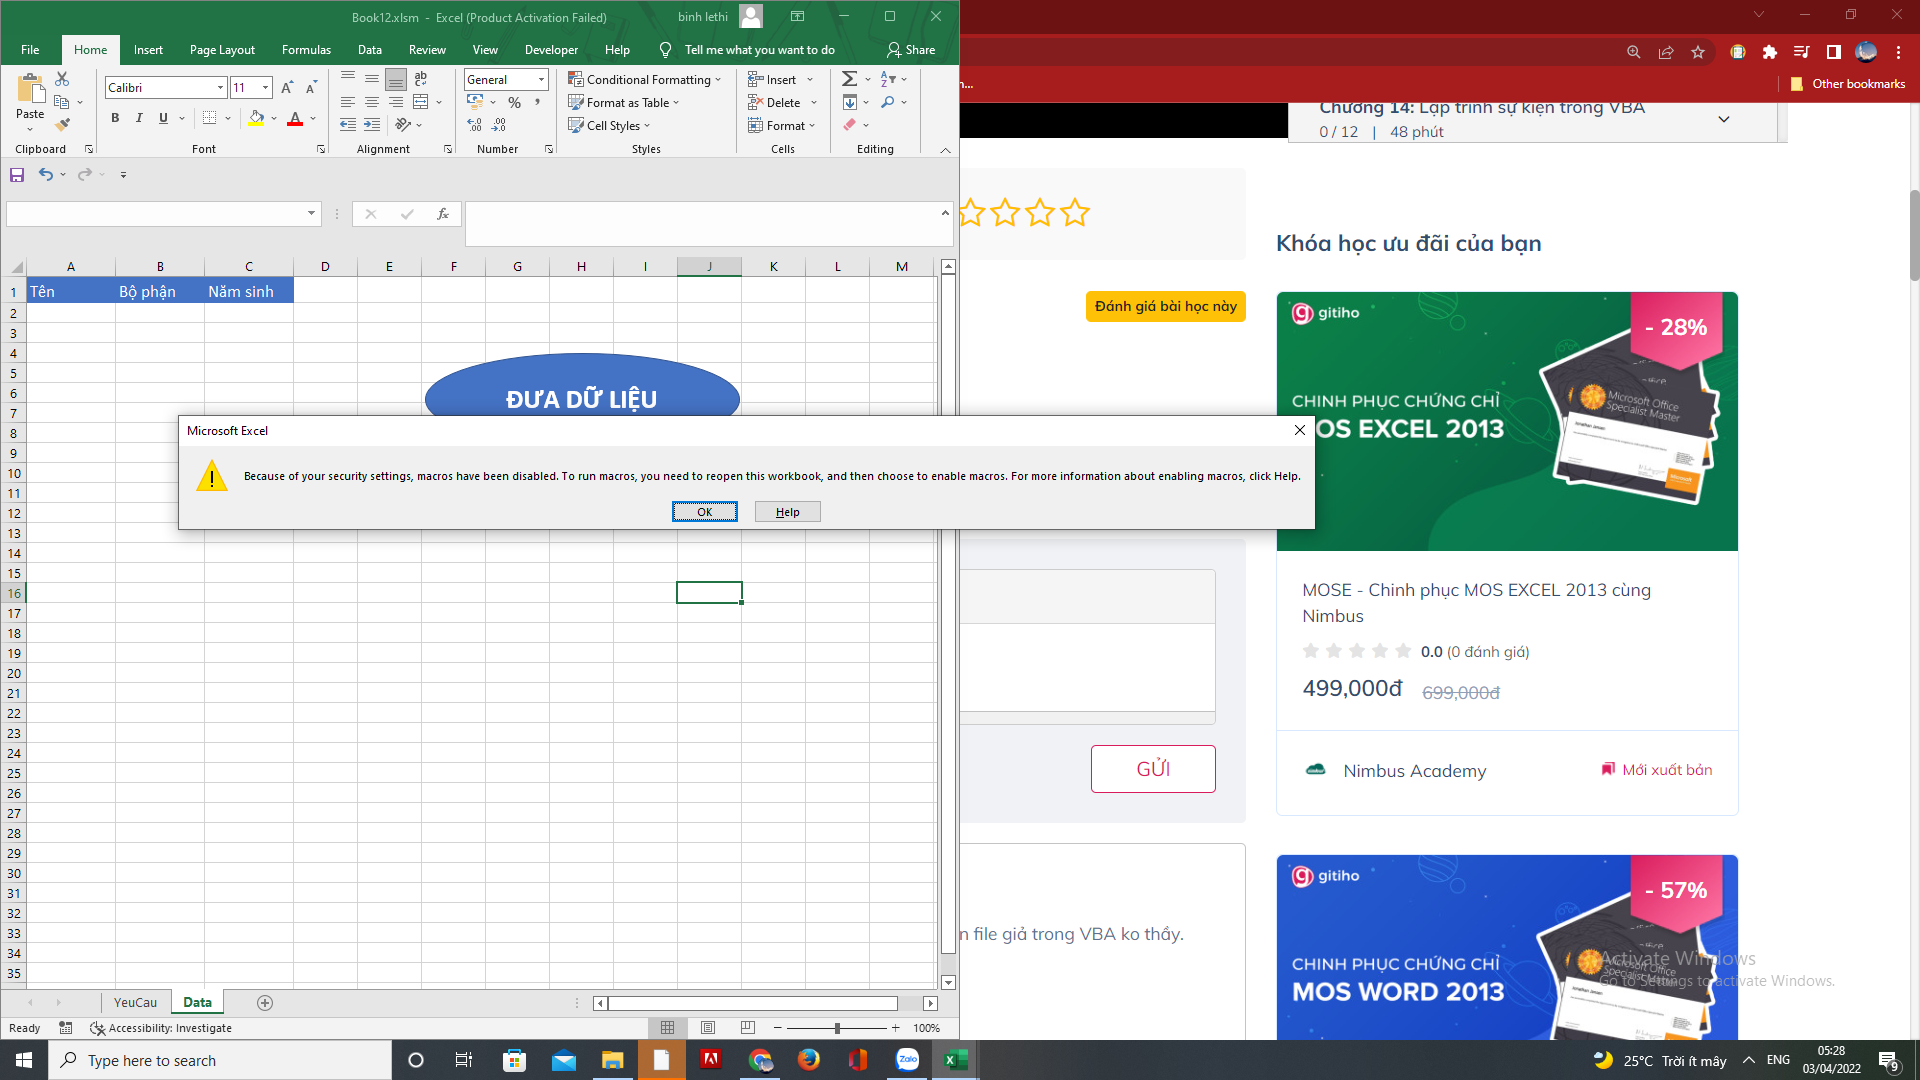
Task: Open Cell Styles dropdown
Action: (x=609, y=126)
